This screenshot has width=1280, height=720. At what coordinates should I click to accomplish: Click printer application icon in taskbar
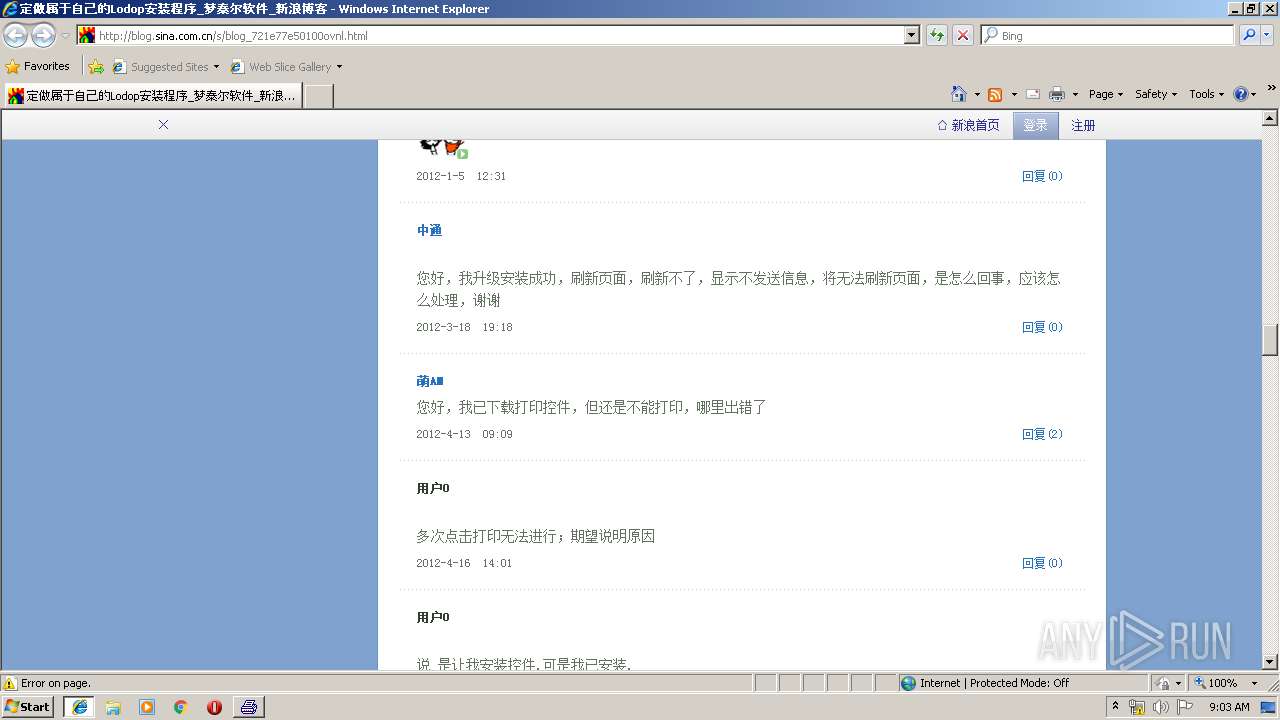[249, 707]
